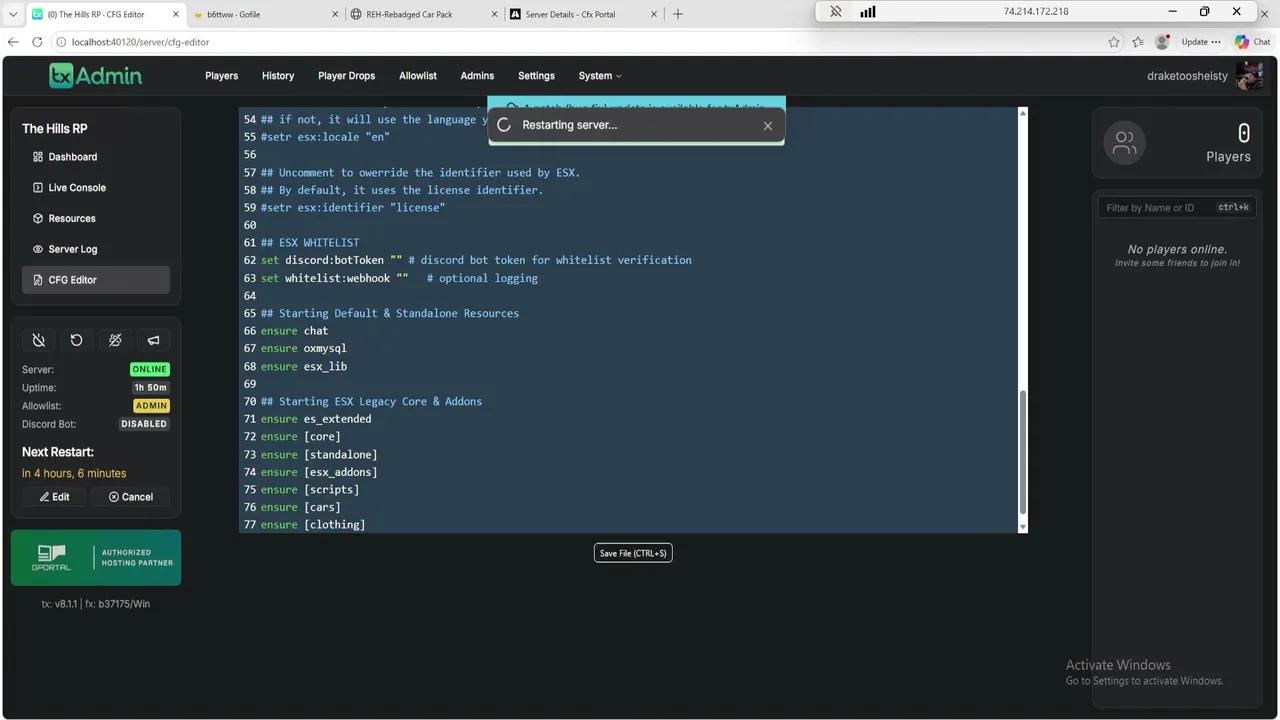Reload the browser page
This screenshot has width=1280, height=720.
coord(38,42)
